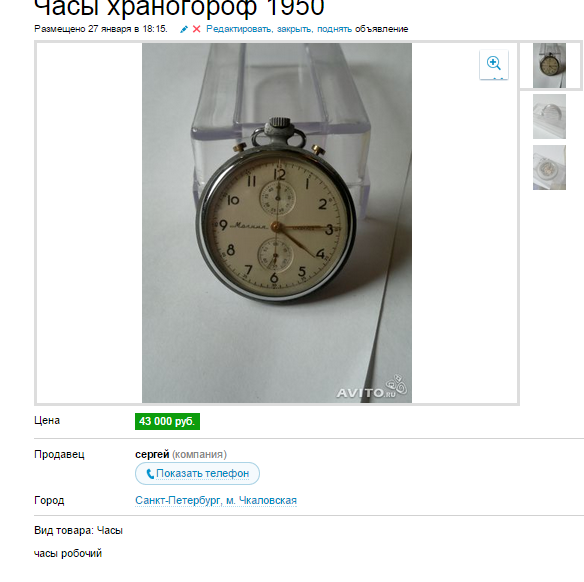Screen dimensions: 584x582
Task: Select the first watch front thumbnail
Action: (x=549, y=66)
